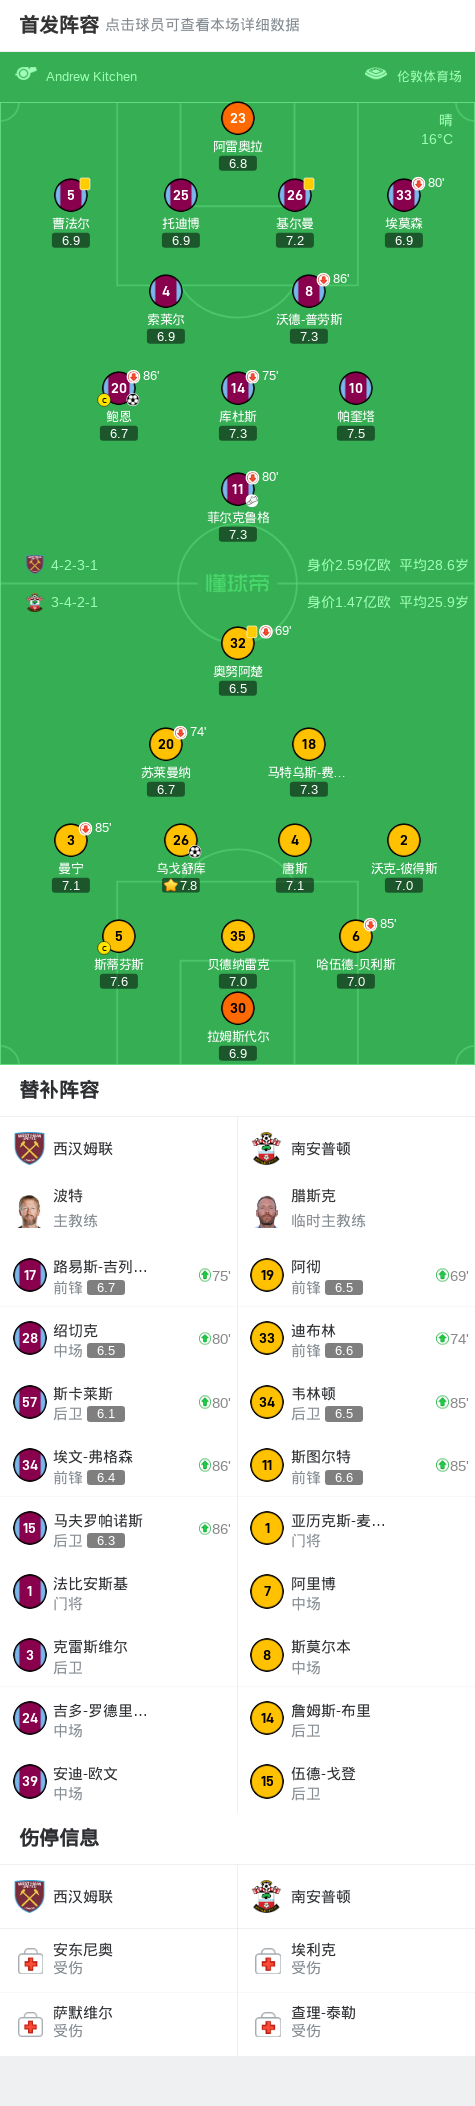Select 鲍恩 number 20 captain badge

[x=119, y=388]
